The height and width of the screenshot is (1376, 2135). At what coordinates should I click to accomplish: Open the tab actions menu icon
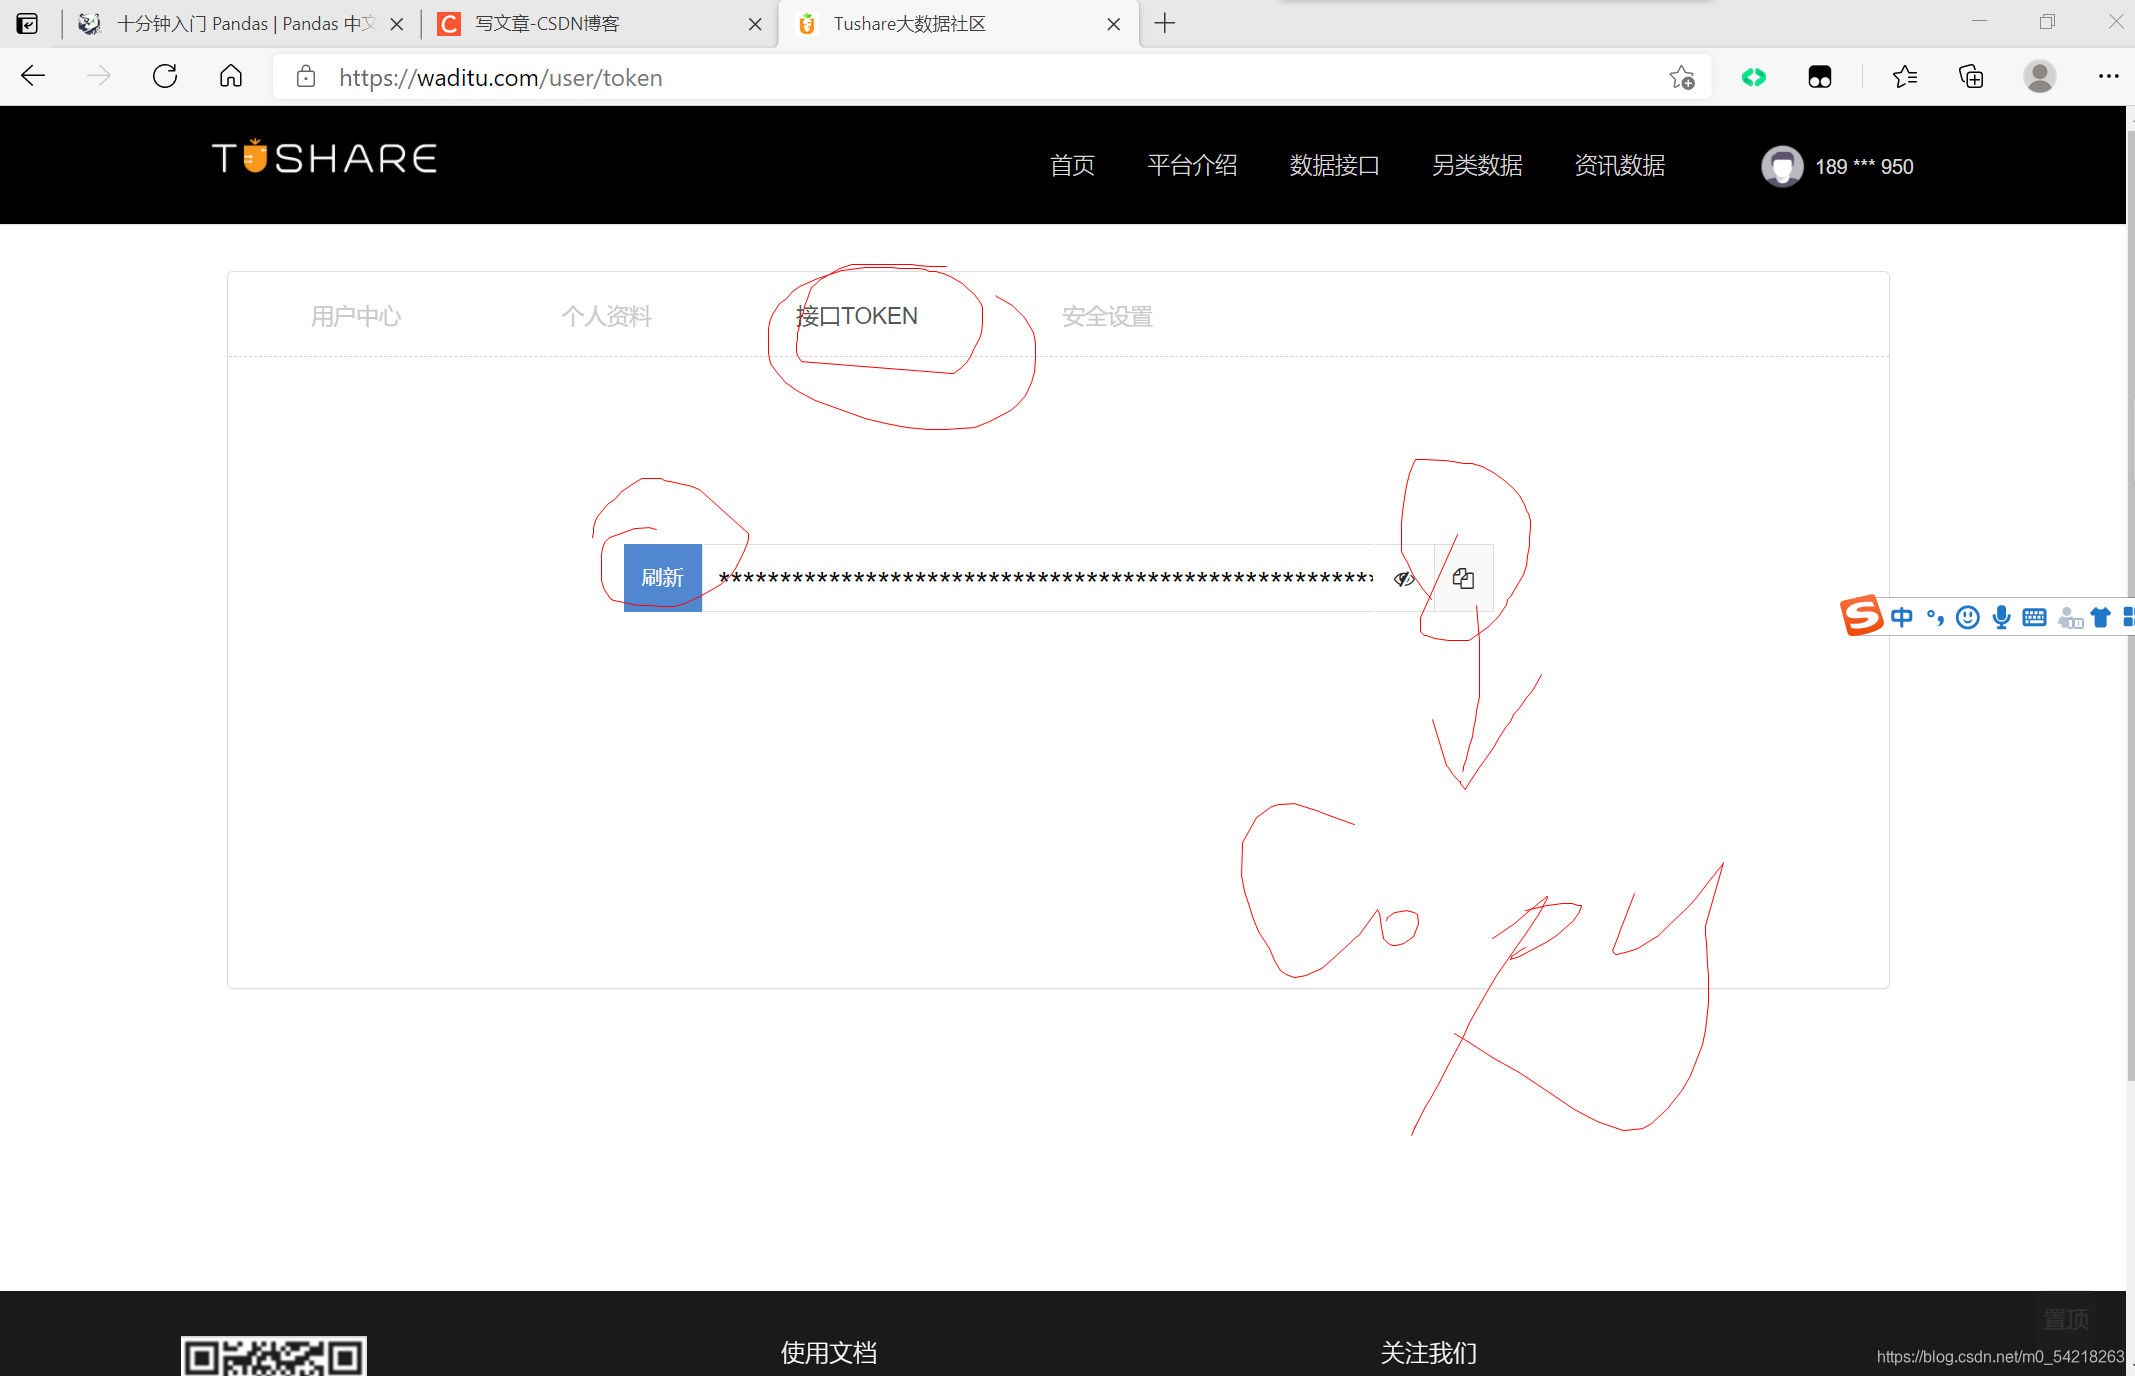point(28,24)
